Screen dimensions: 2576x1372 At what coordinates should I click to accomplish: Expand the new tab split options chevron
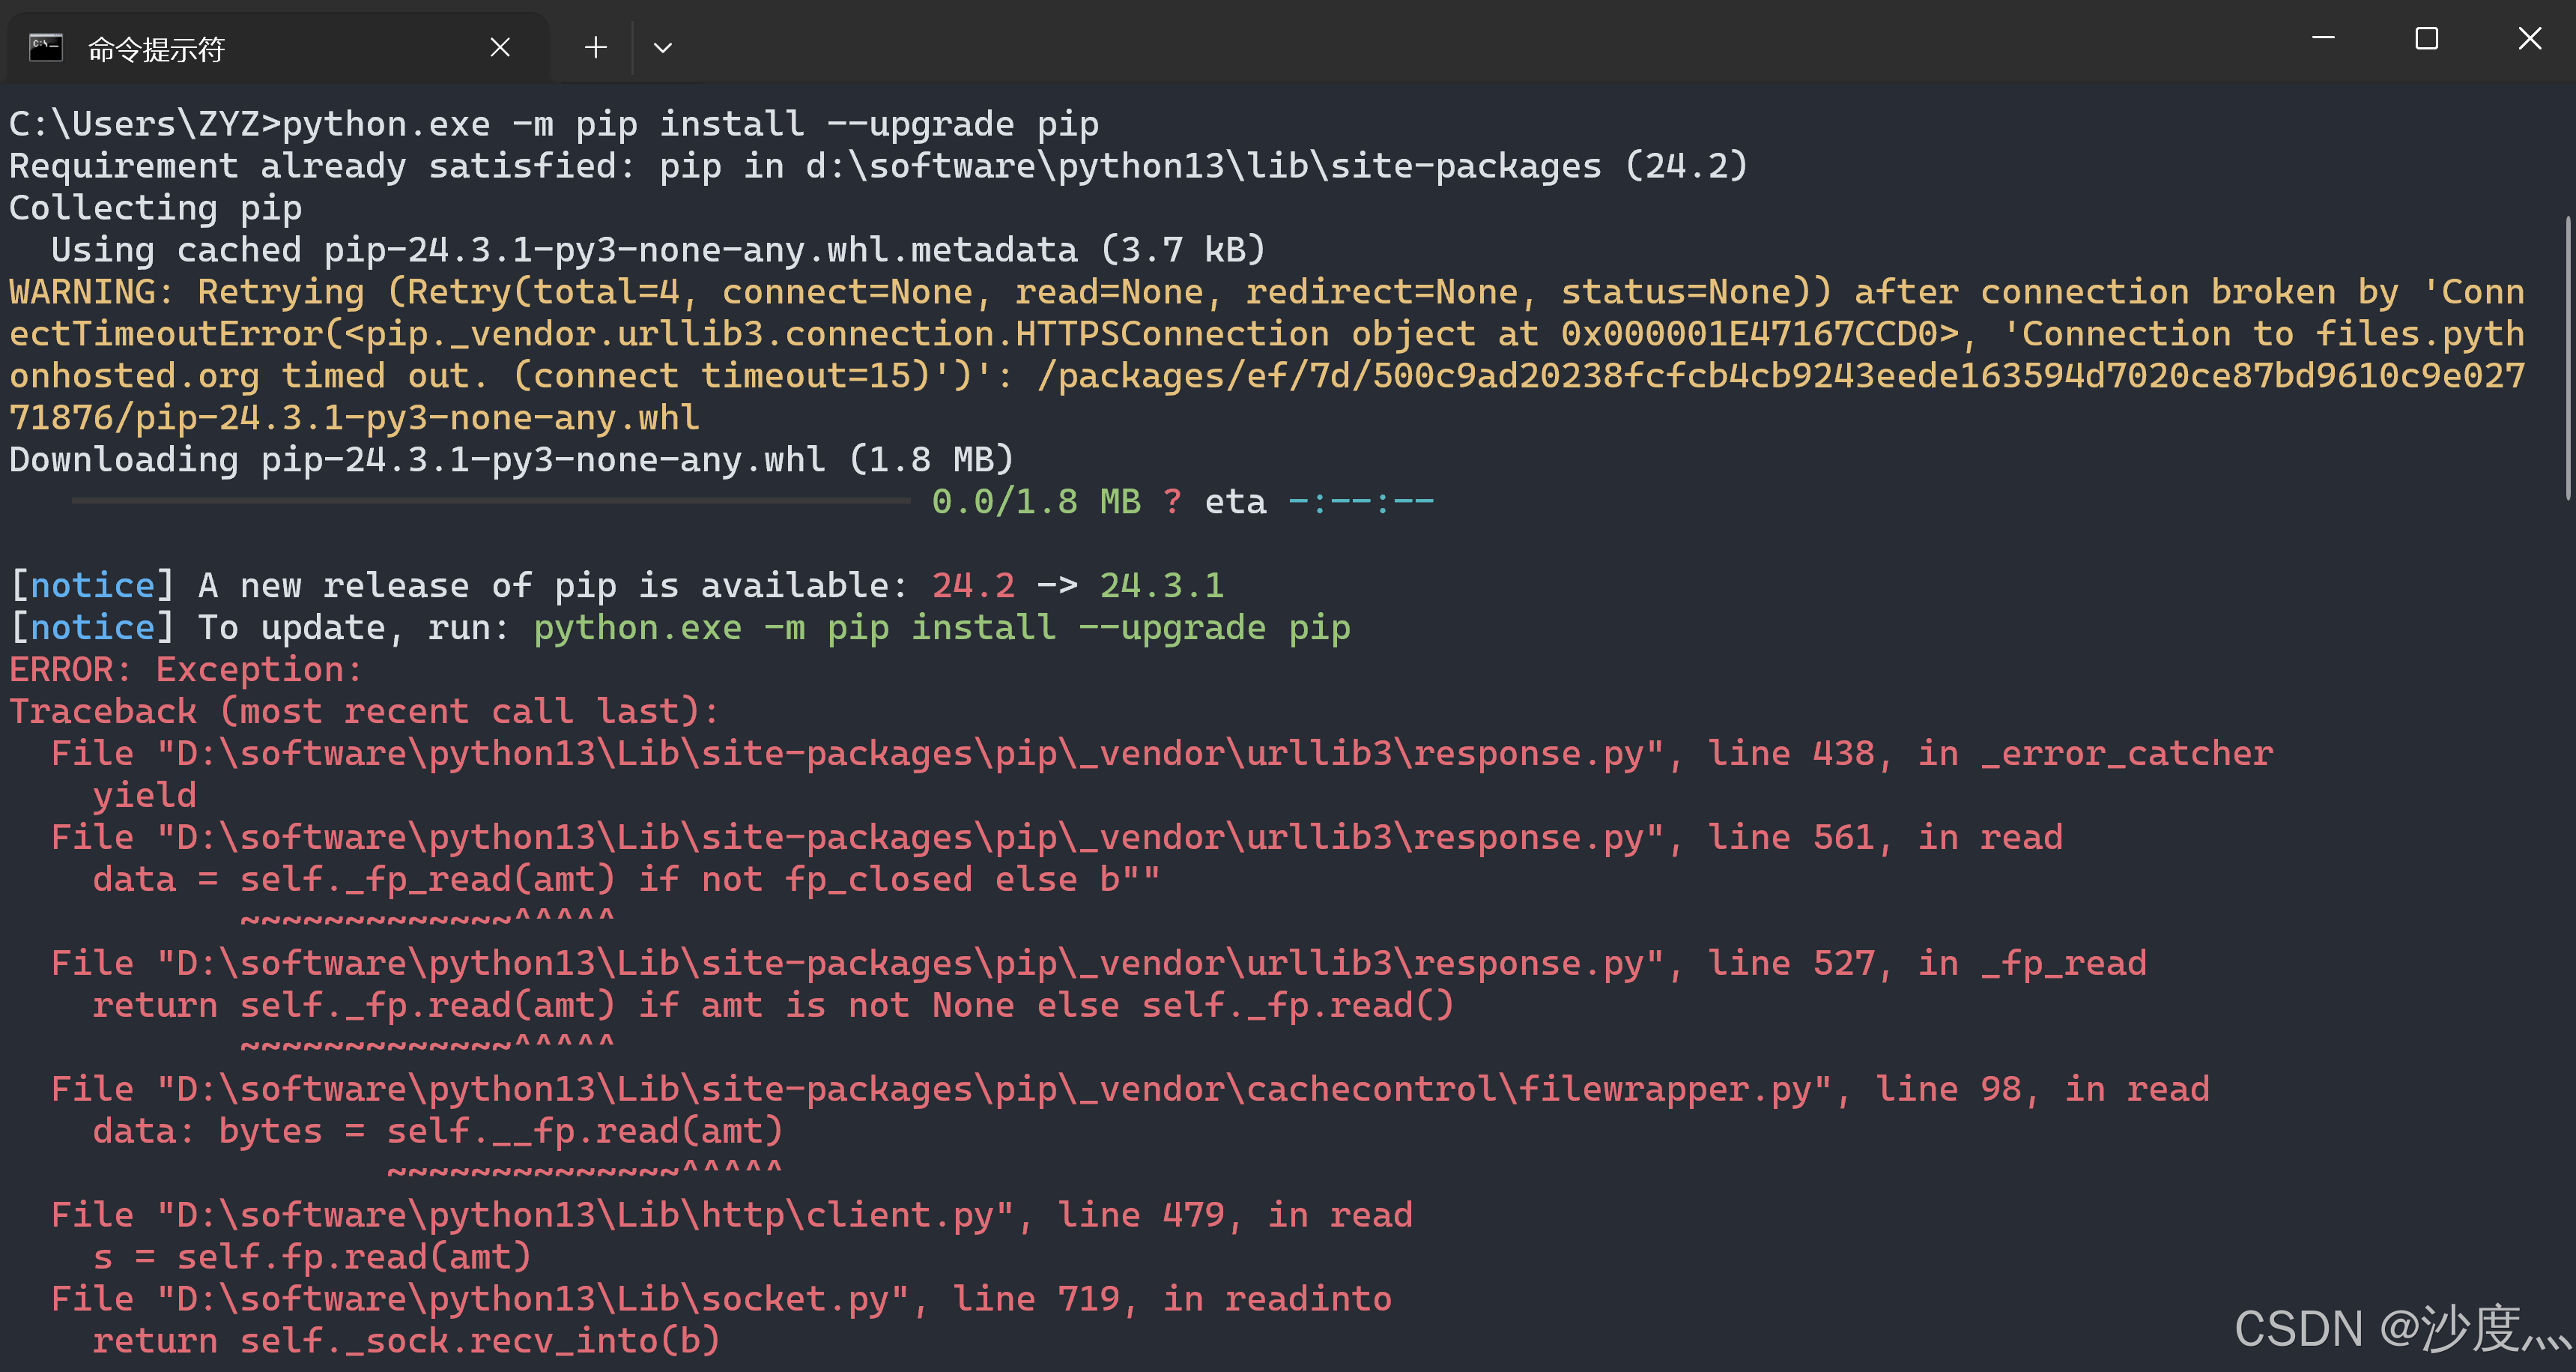click(x=663, y=46)
